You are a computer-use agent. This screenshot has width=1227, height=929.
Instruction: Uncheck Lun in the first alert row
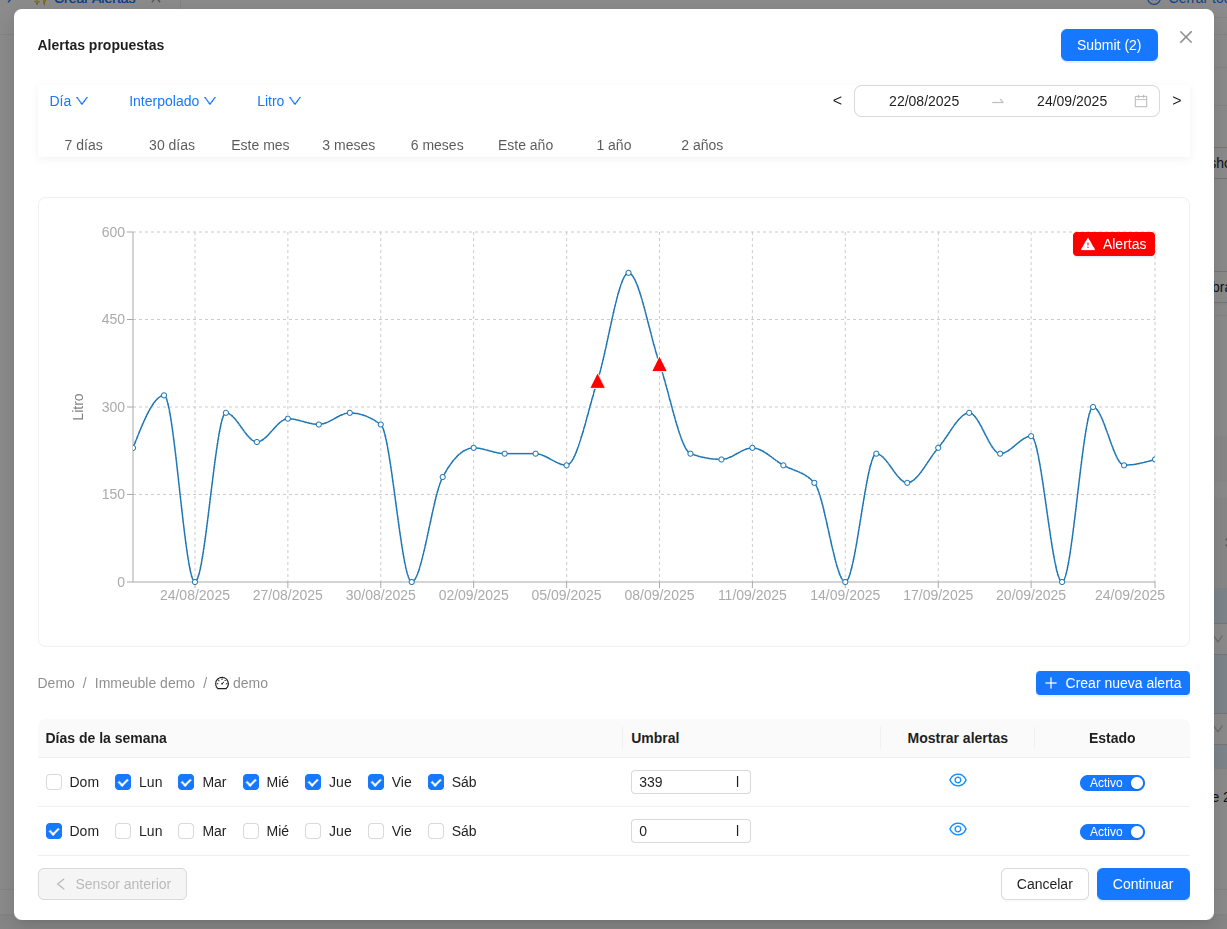pyautogui.click(x=123, y=782)
